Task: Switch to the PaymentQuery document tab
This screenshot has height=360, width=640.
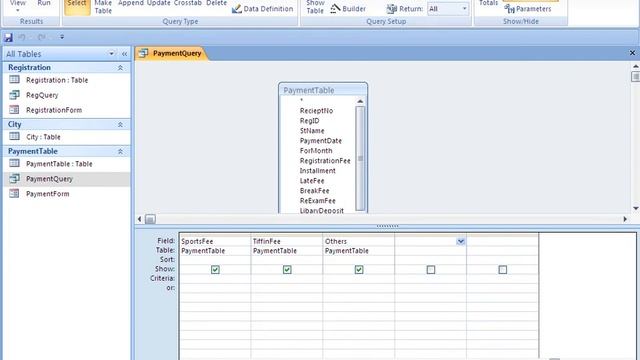Action: [x=171, y=53]
